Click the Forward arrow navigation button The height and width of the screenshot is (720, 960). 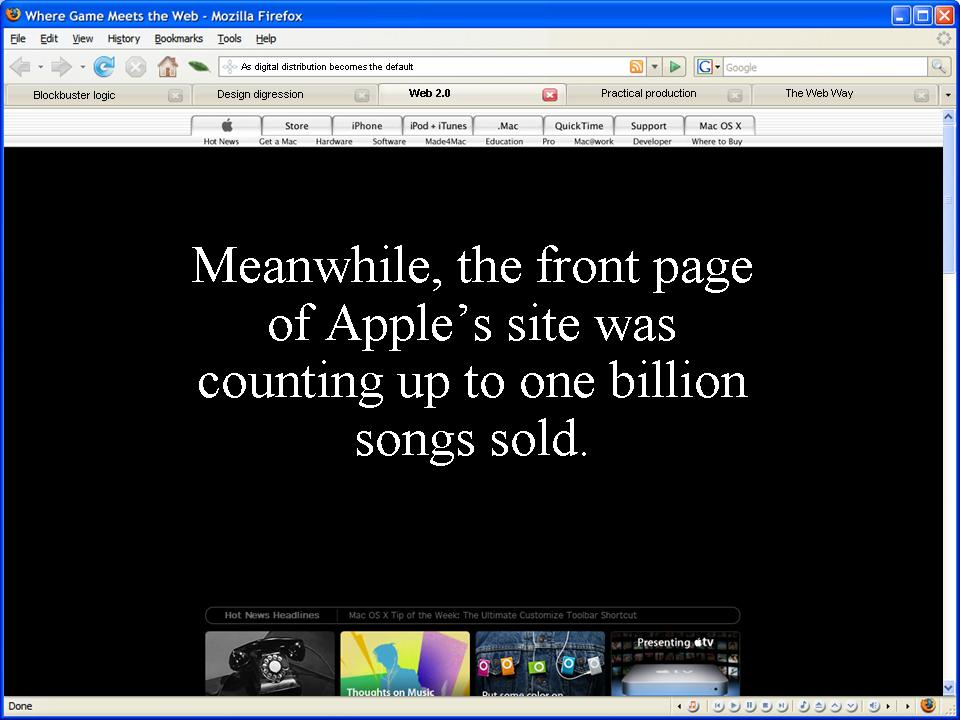pos(61,67)
